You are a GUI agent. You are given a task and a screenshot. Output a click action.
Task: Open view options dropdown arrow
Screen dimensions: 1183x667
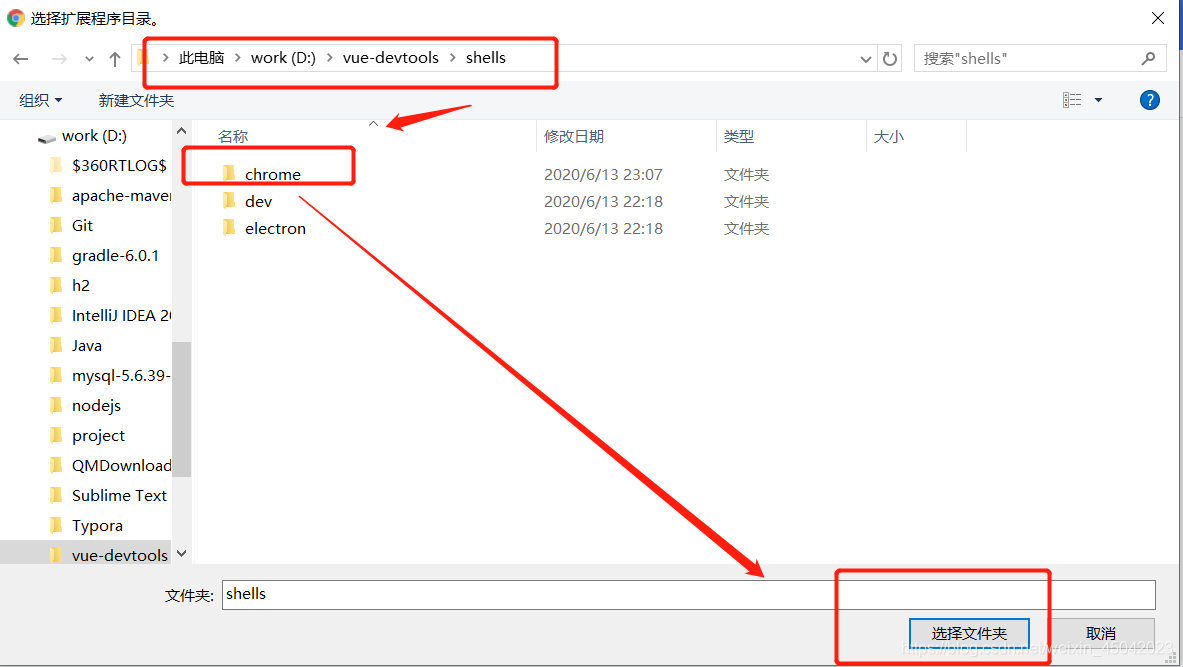pyautogui.click(x=1098, y=100)
